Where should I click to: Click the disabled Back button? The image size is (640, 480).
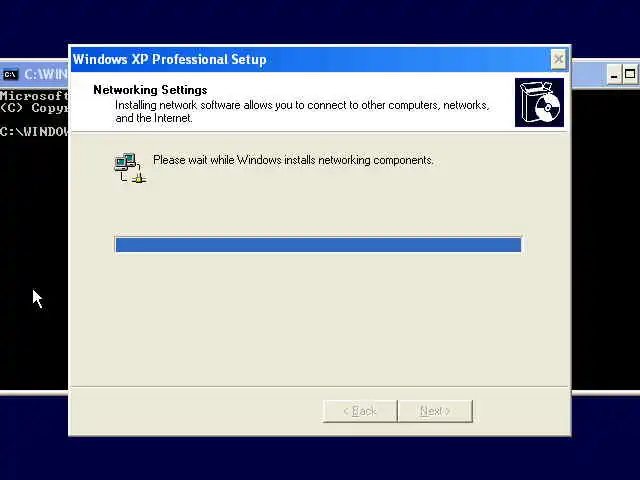(360, 411)
